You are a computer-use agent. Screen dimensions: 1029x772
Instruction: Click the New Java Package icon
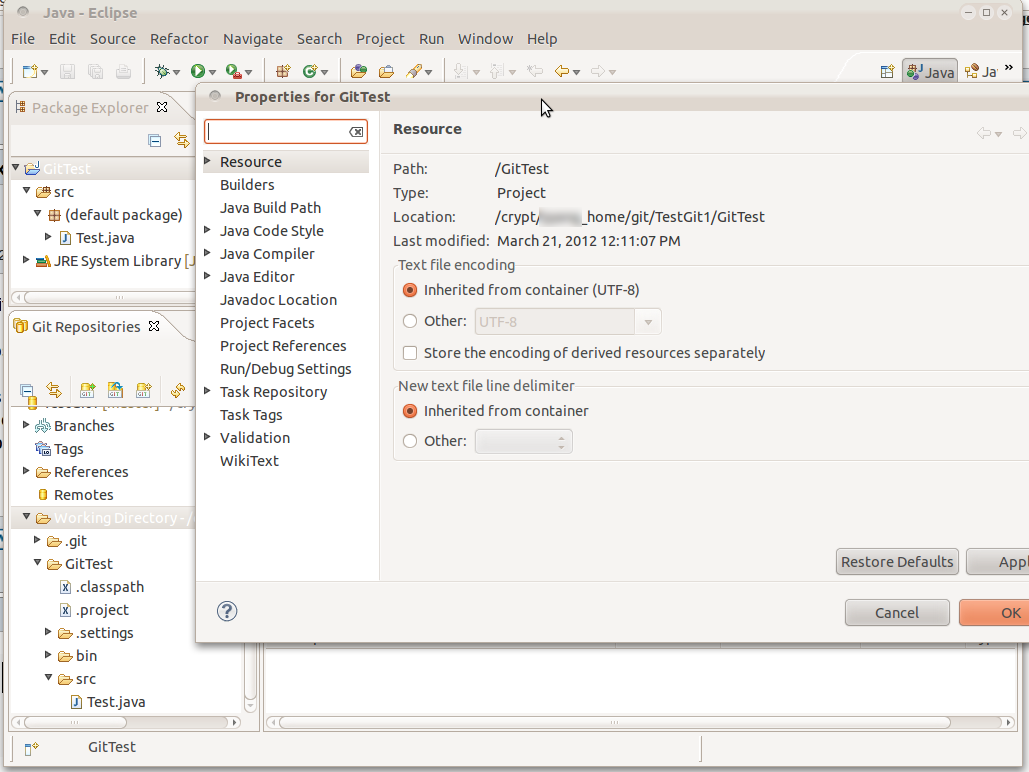click(x=283, y=72)
